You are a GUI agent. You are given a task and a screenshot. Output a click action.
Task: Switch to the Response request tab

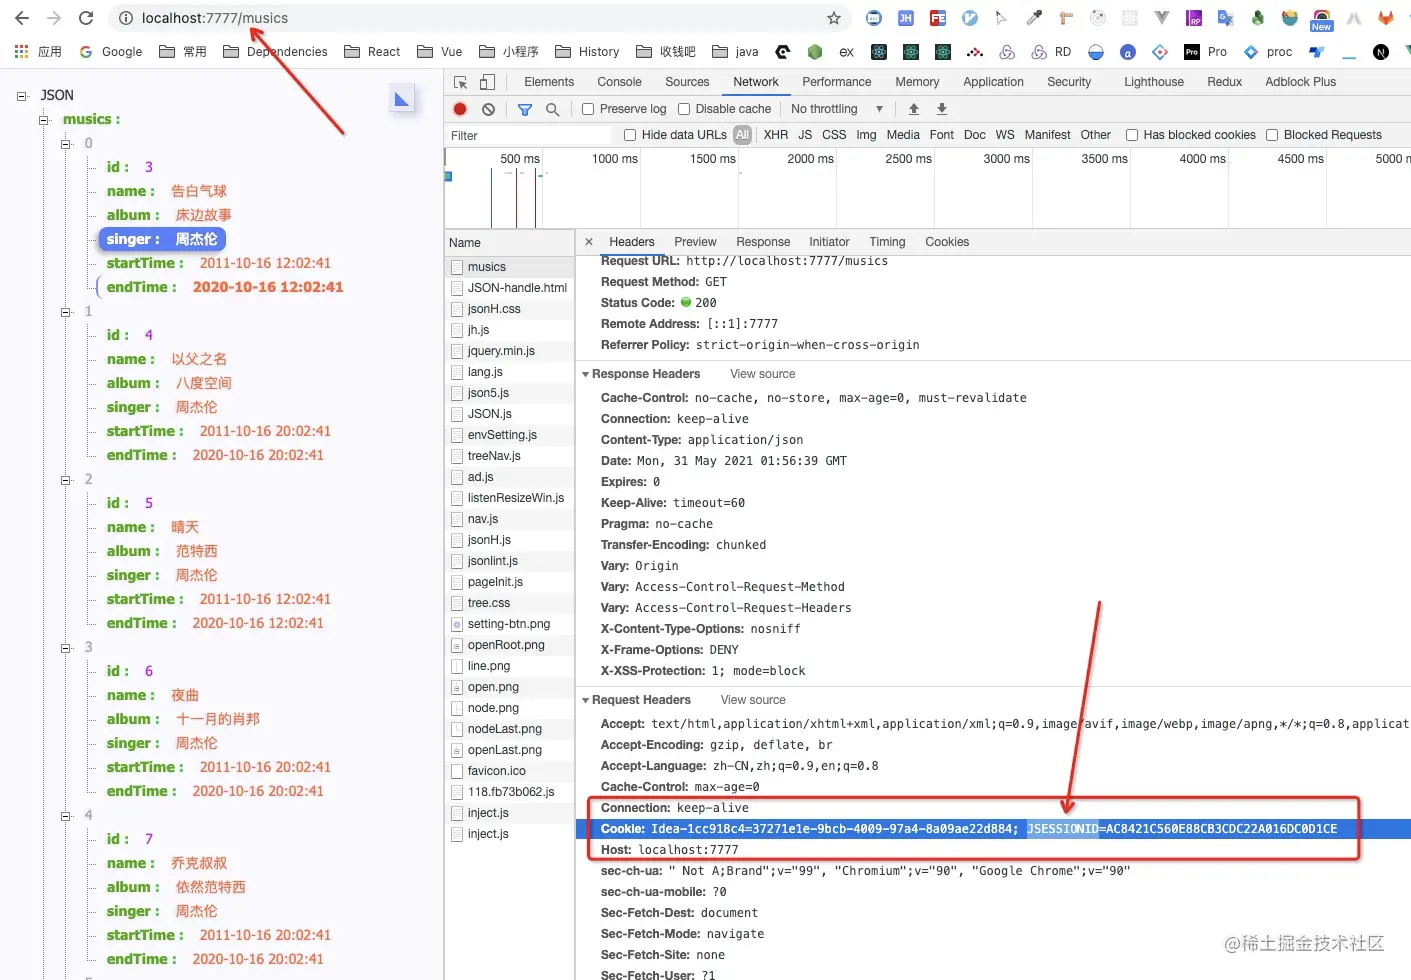tap(763, 242)
